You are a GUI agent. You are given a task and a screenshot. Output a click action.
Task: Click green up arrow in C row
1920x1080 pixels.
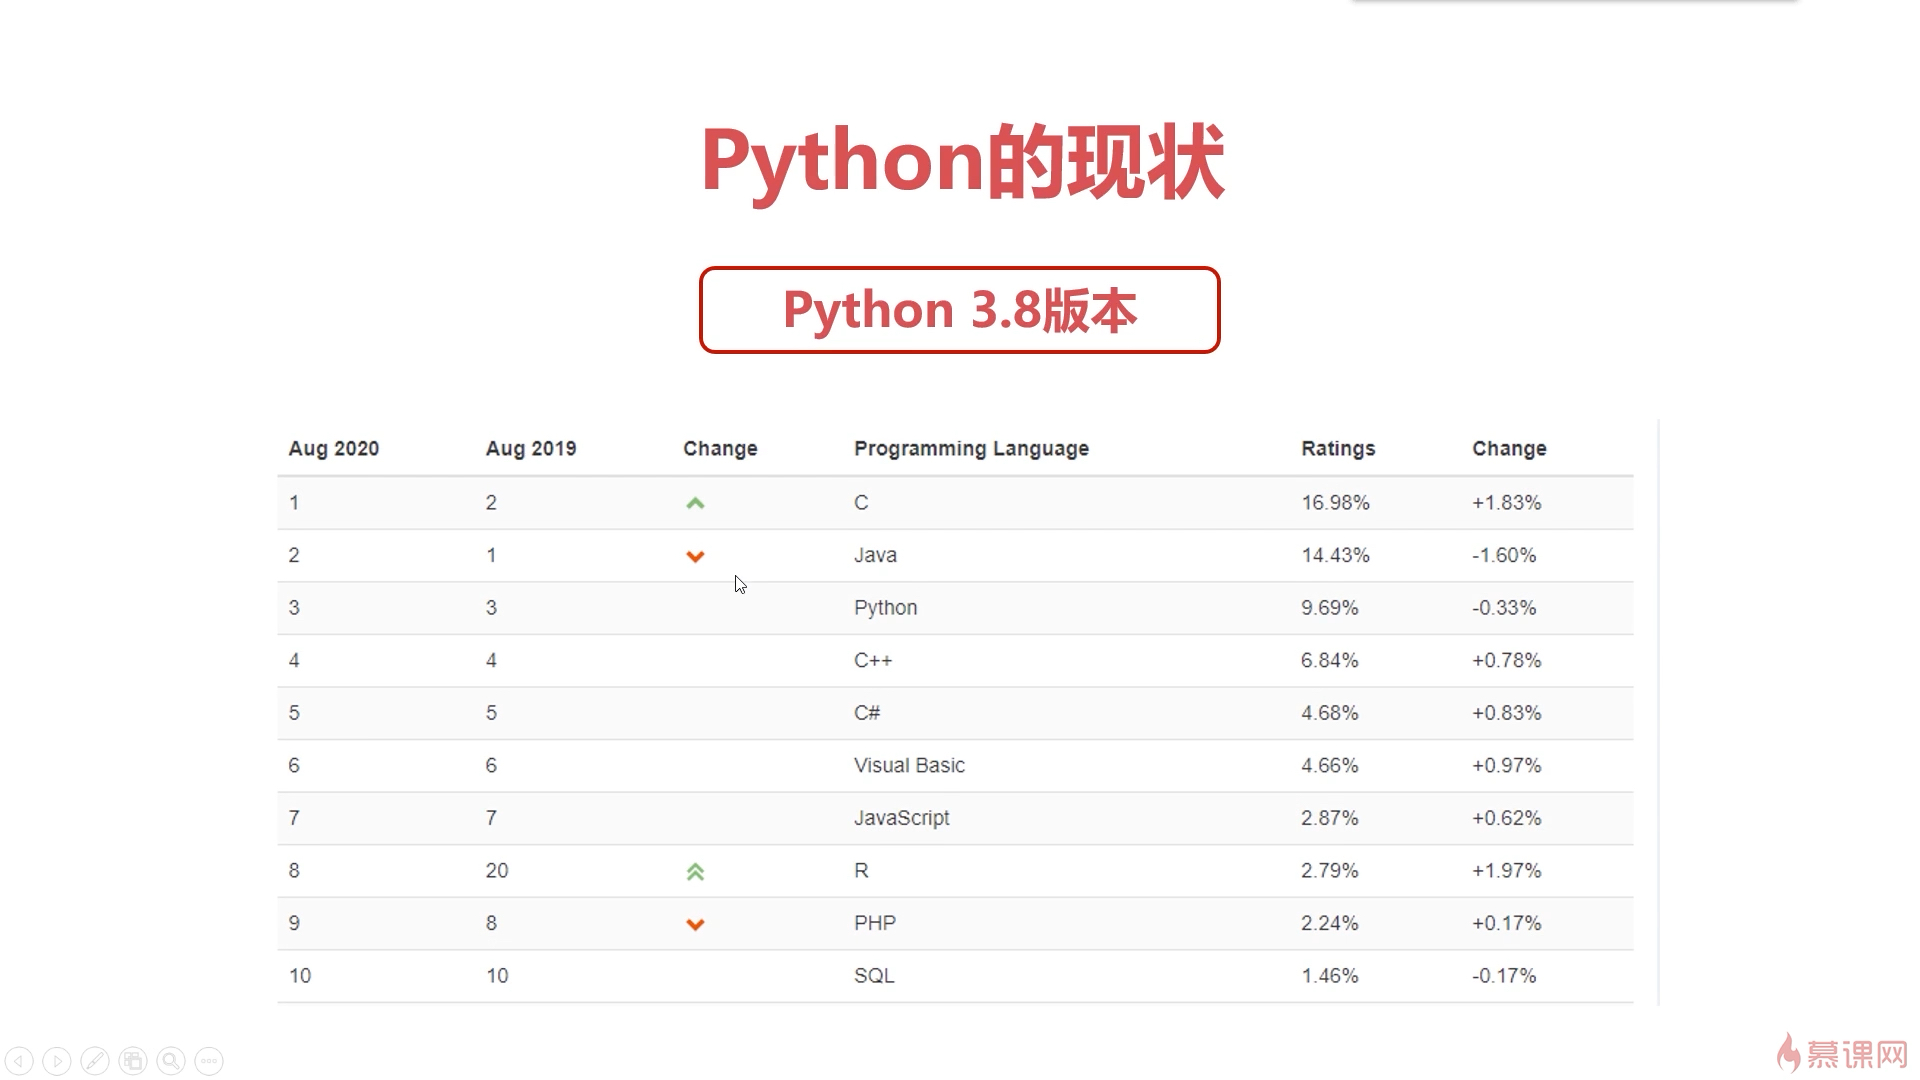[x=695, y=503]
